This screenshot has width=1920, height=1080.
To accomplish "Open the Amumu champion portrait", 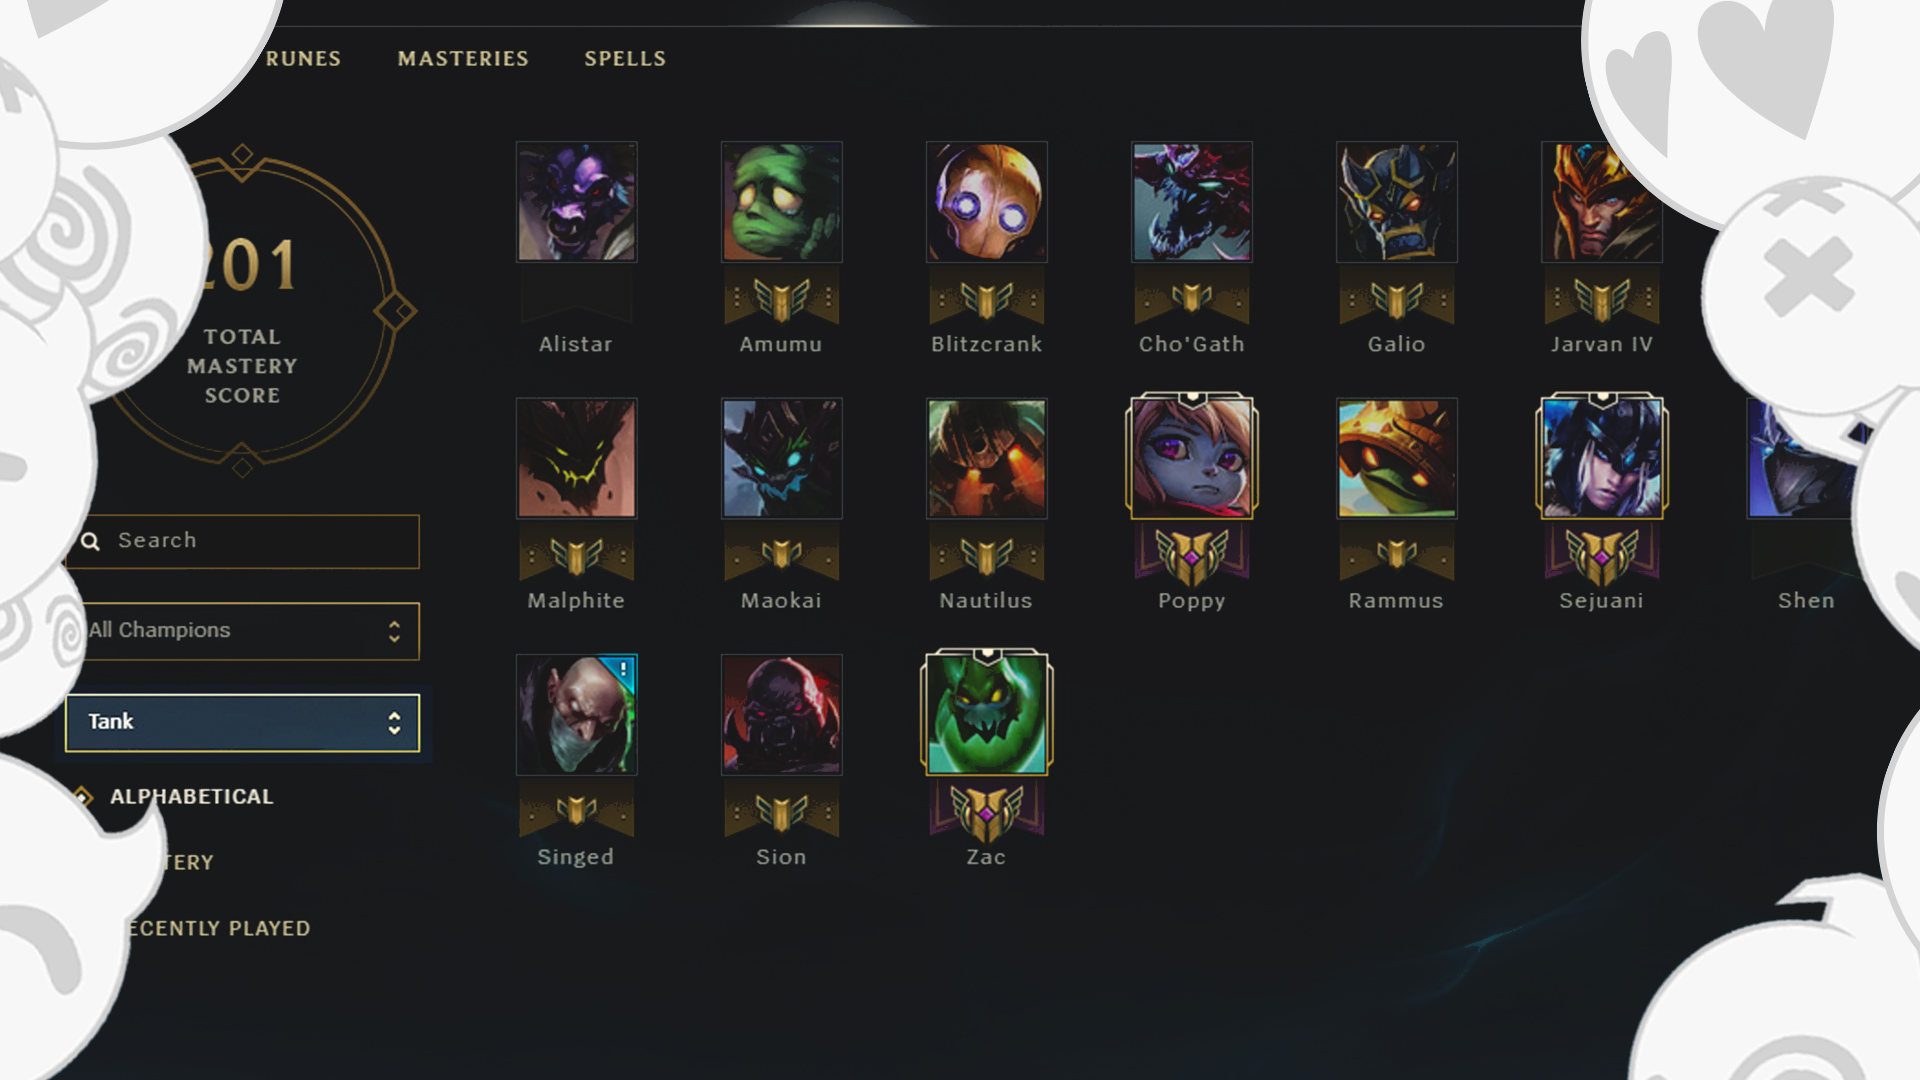I will (x=781, y=202).
